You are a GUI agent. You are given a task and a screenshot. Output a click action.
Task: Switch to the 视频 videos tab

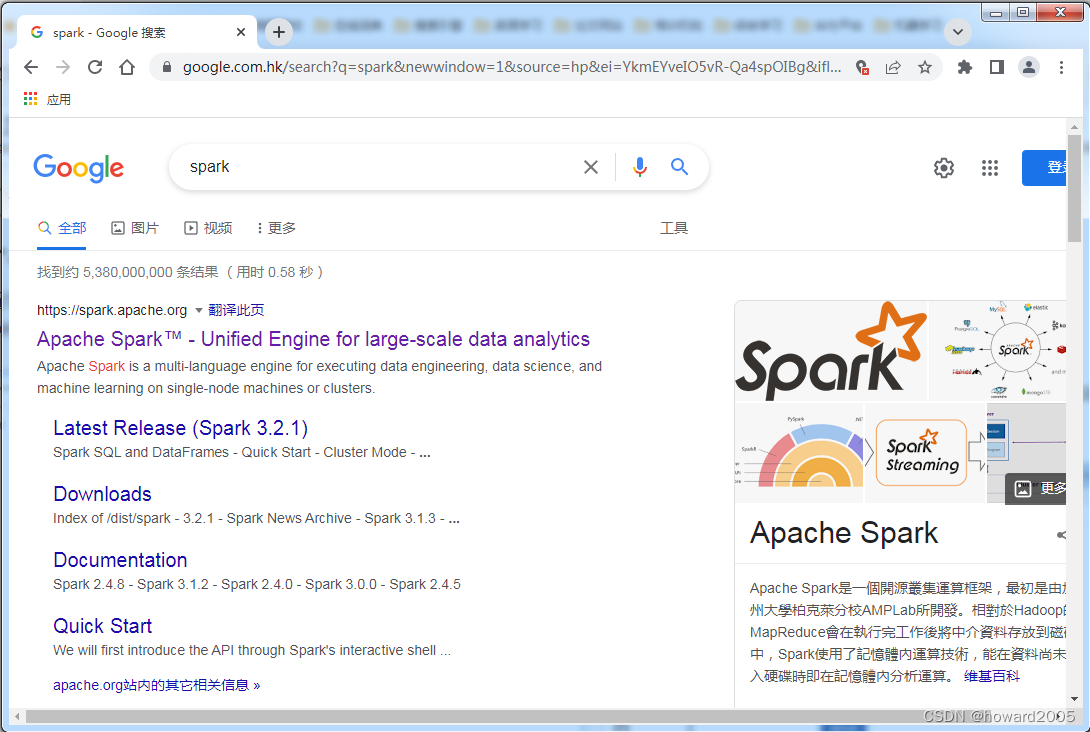click(208, 228)
